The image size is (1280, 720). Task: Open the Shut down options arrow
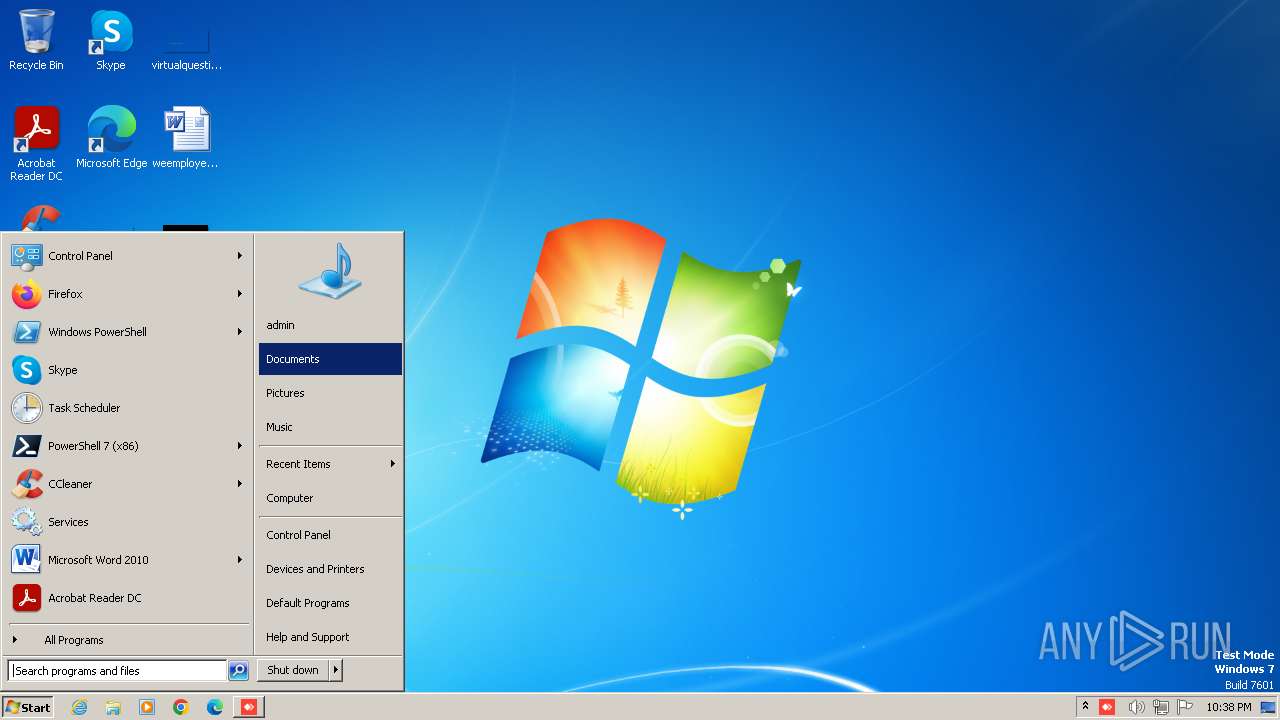(x=336, y=670)
